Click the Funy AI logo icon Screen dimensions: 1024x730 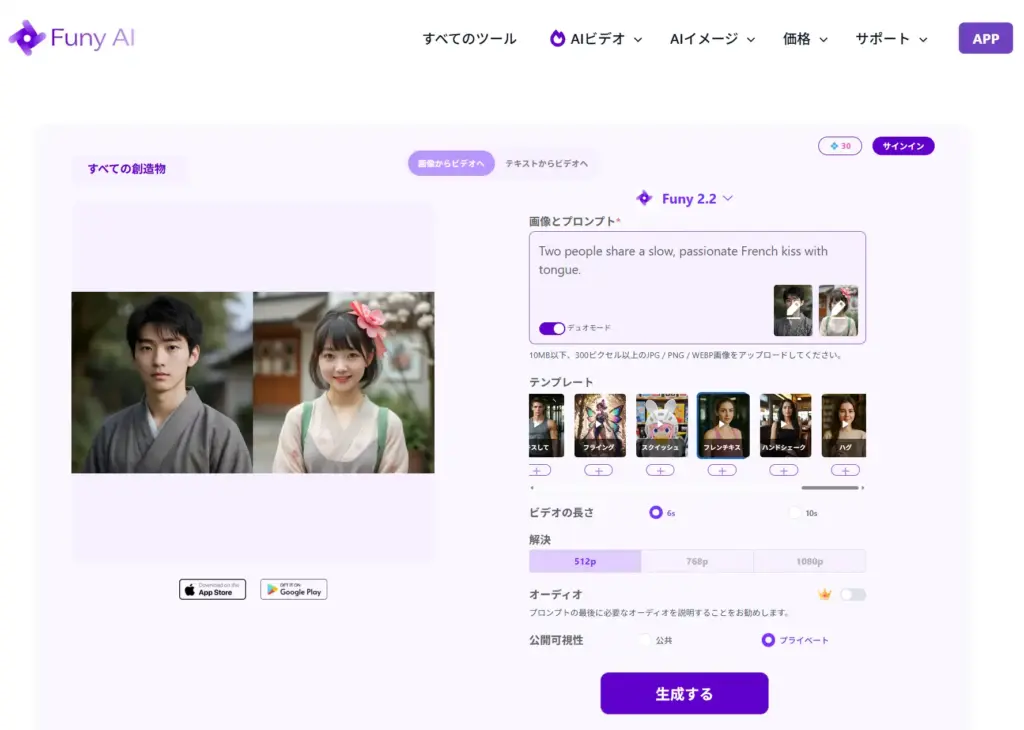click(26, 38)
